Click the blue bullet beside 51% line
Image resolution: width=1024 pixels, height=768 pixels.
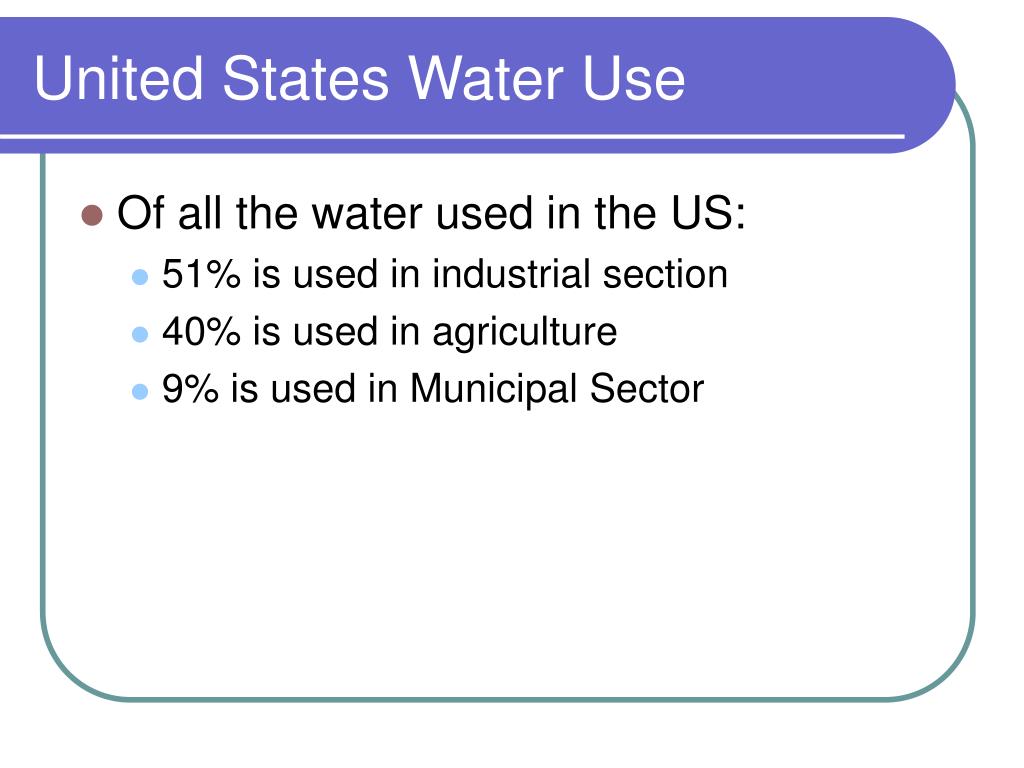pos(140,277)
